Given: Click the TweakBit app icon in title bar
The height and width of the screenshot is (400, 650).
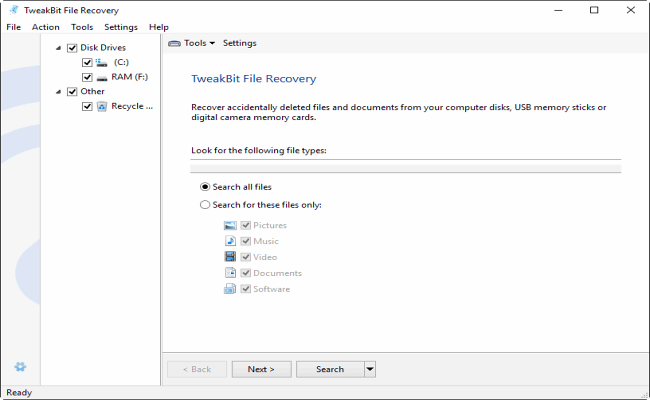Looking at the screenshot, I should coord(13,10).
